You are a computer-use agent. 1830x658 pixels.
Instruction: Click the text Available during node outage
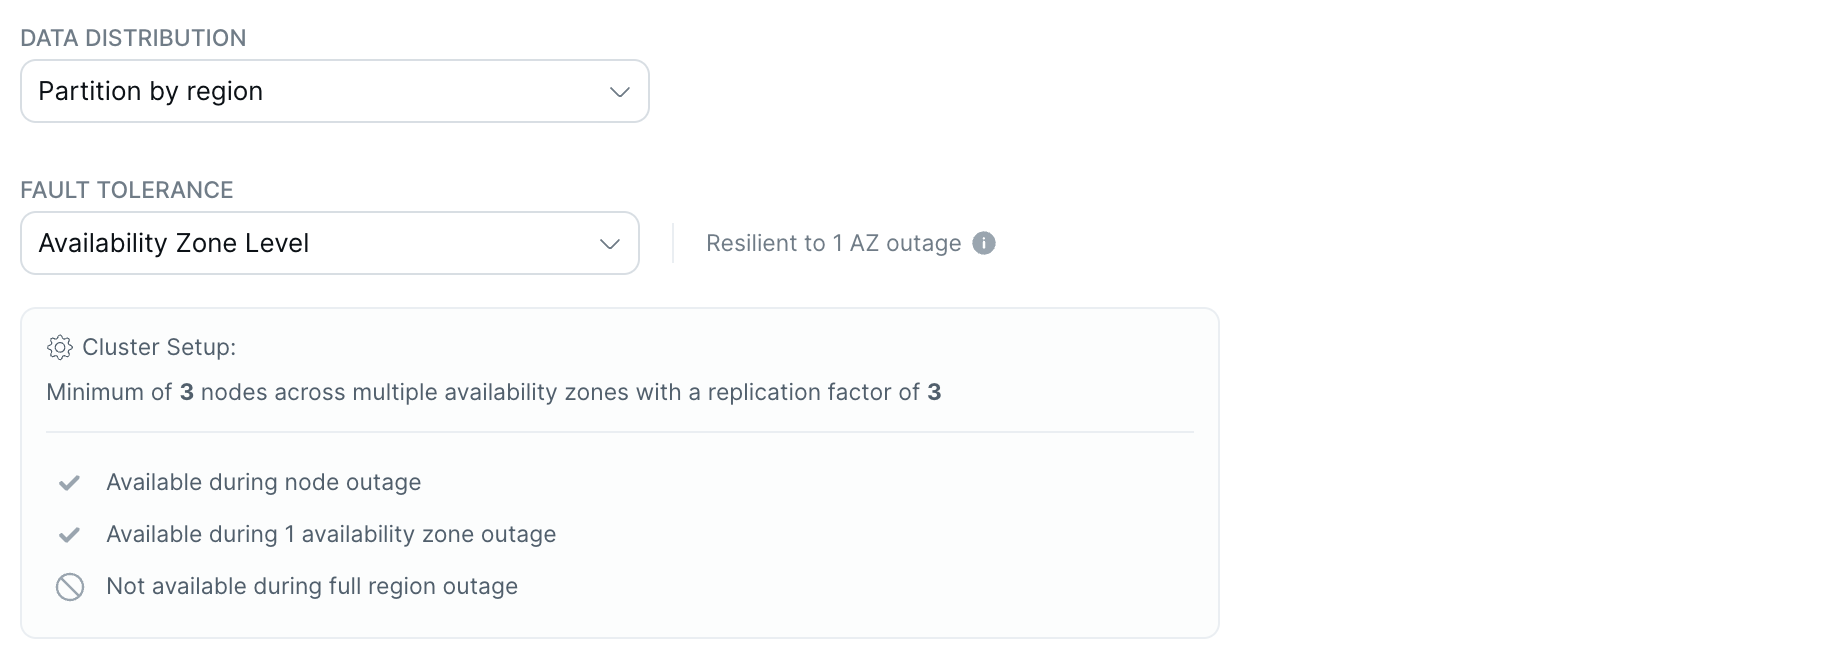coord(263,482)
